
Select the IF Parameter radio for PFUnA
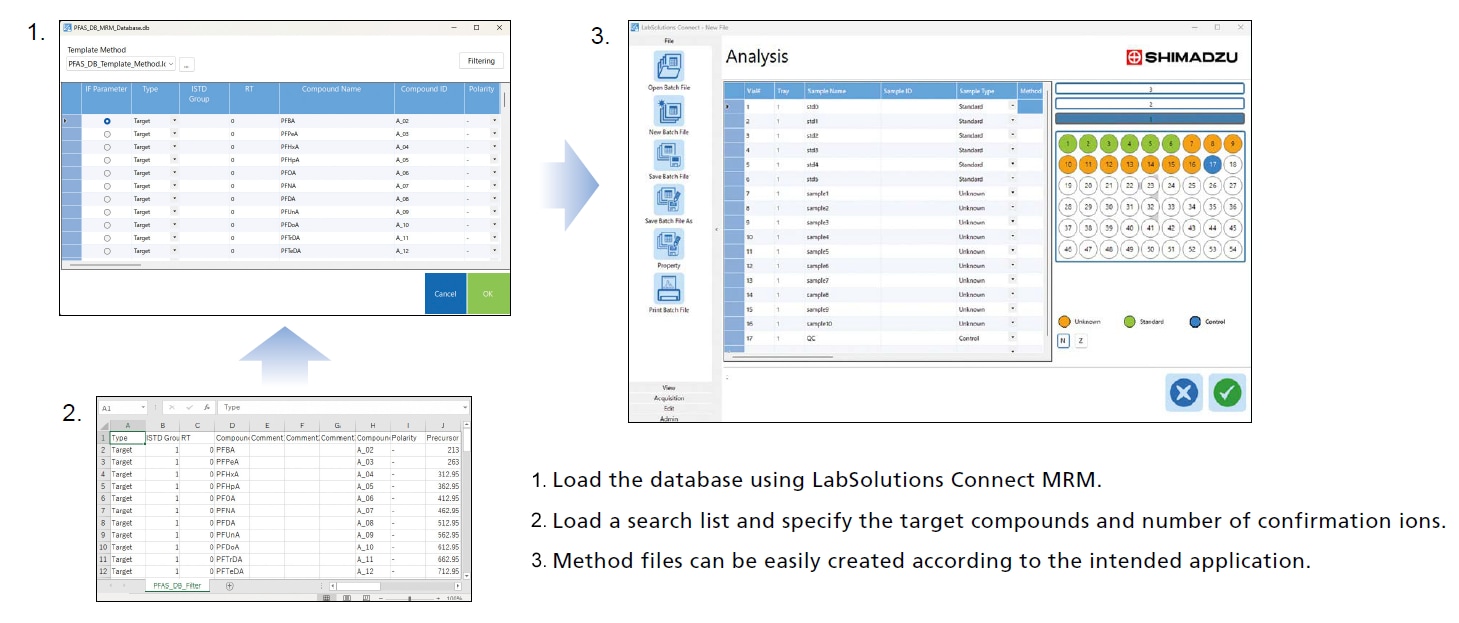tap(107, 212)
